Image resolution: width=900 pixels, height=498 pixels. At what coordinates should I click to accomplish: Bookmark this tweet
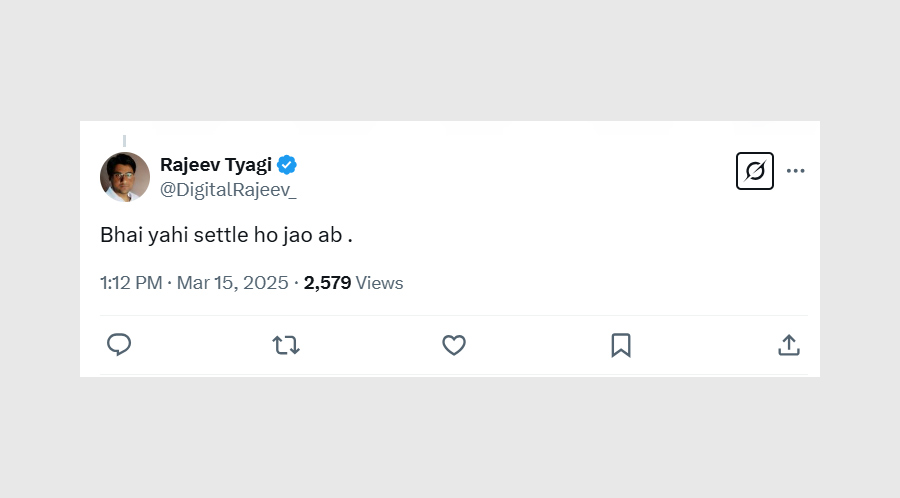point(621,345)
